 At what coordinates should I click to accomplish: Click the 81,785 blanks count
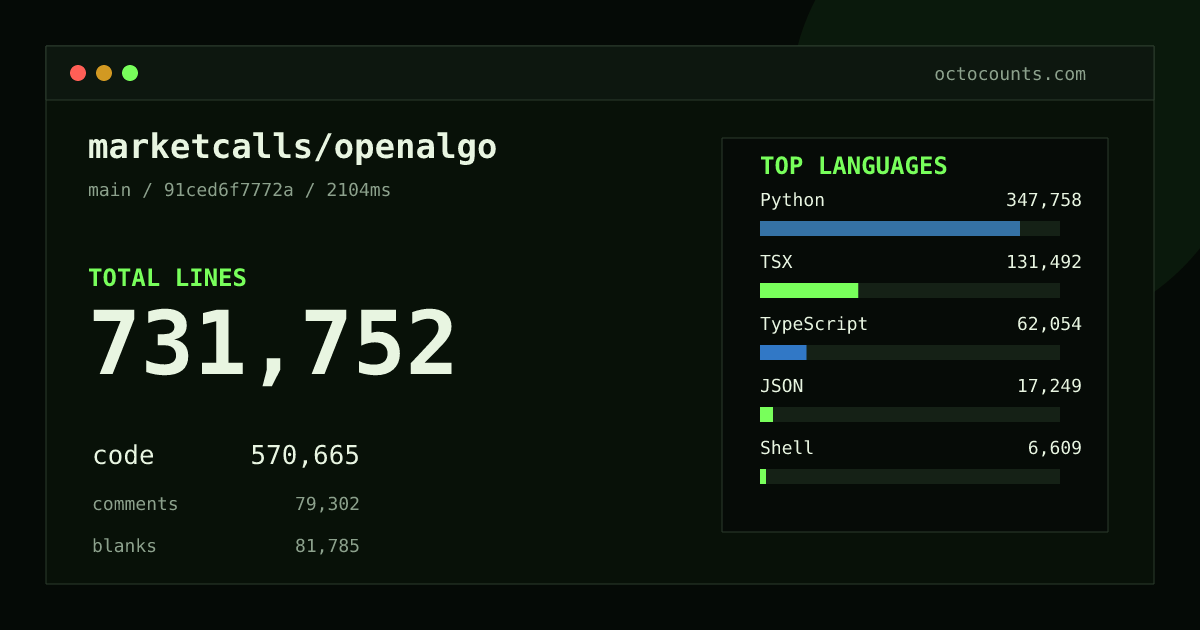(327, 546)
